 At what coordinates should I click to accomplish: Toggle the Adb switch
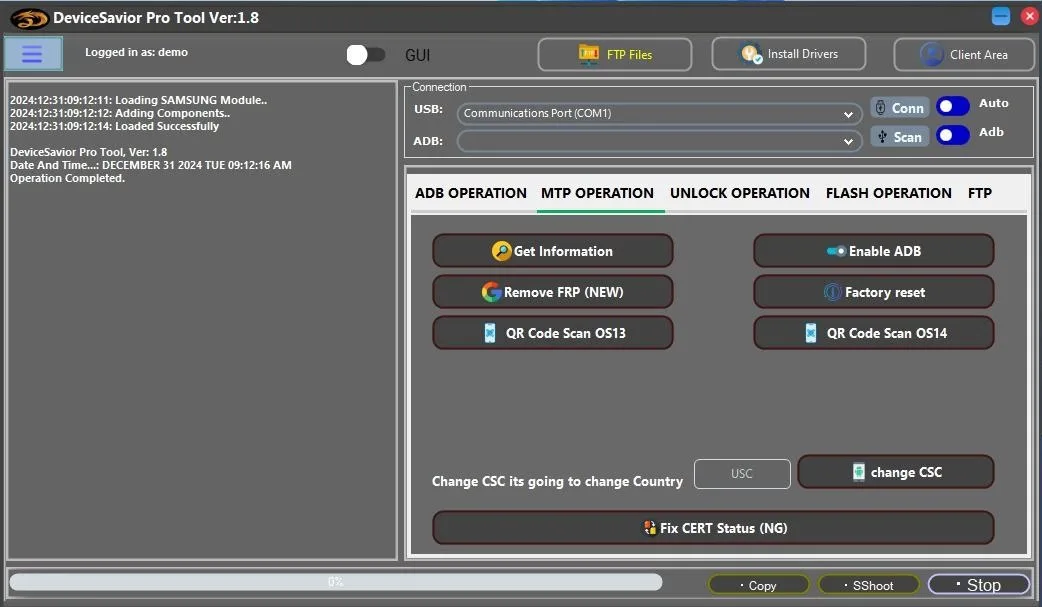click(952, 135)
